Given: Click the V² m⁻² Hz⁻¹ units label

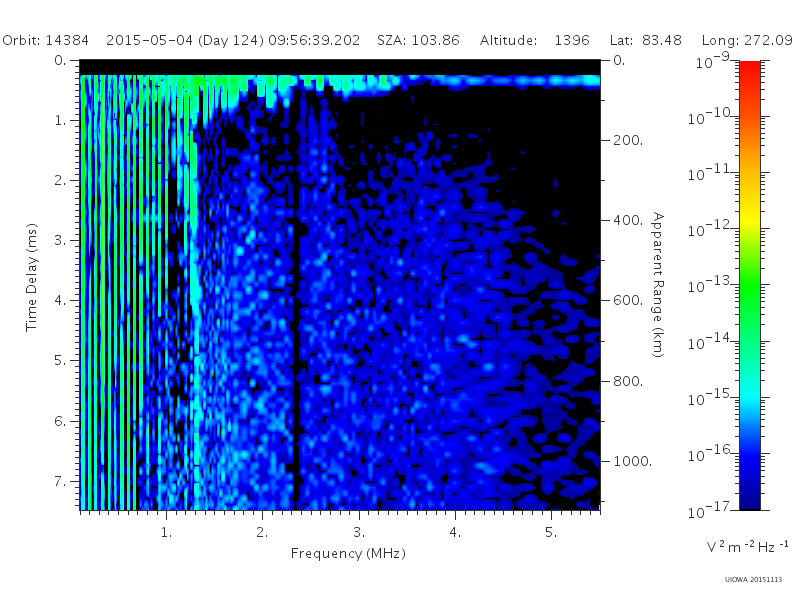Looking at the screenshot, I should 747,546.
